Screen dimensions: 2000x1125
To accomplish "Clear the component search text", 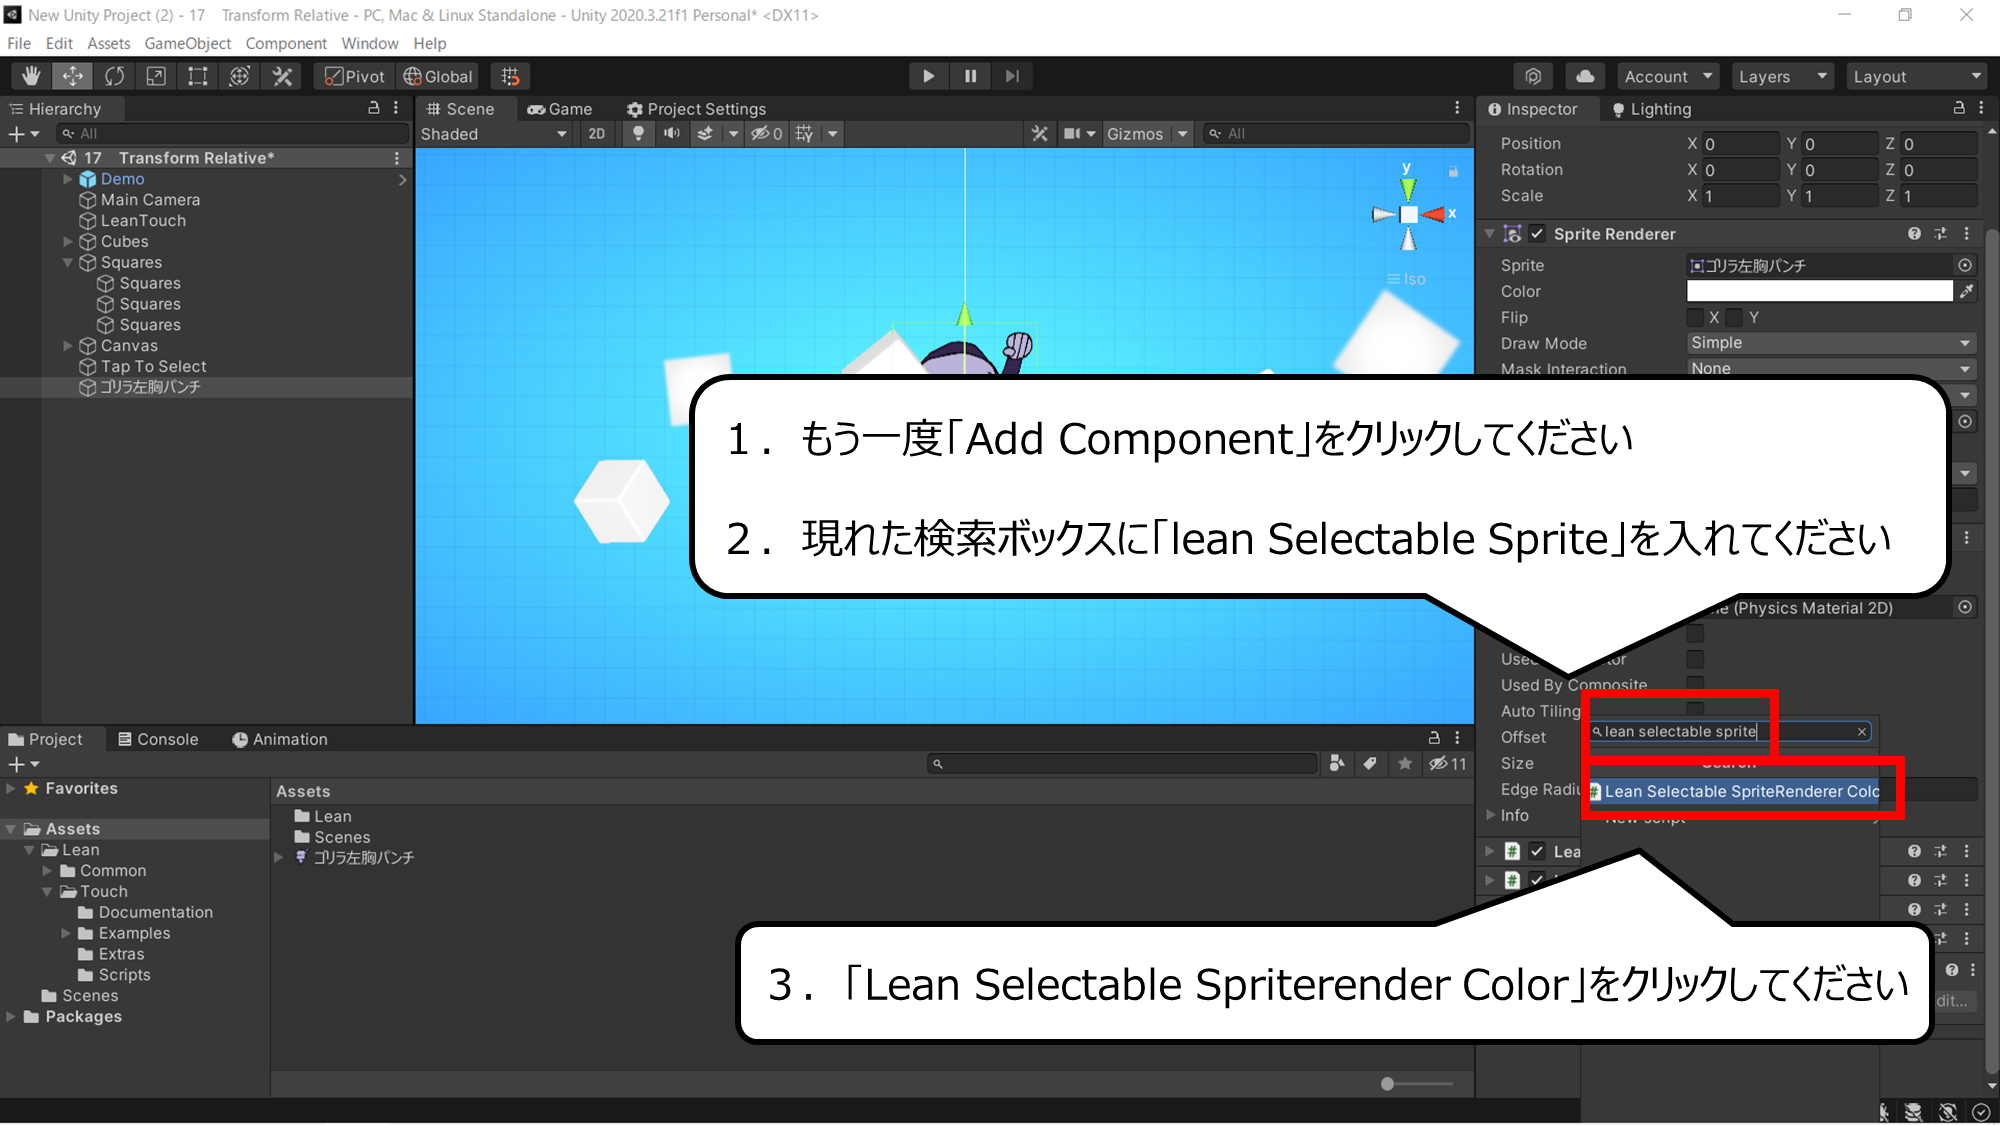I will [1862, 732].
